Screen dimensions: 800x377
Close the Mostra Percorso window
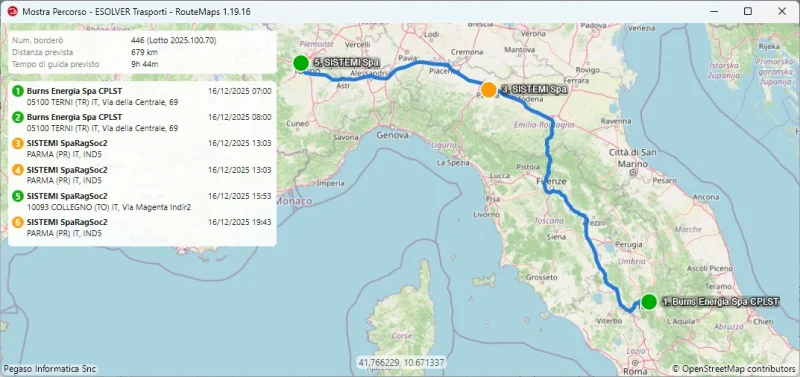(781, 11)
